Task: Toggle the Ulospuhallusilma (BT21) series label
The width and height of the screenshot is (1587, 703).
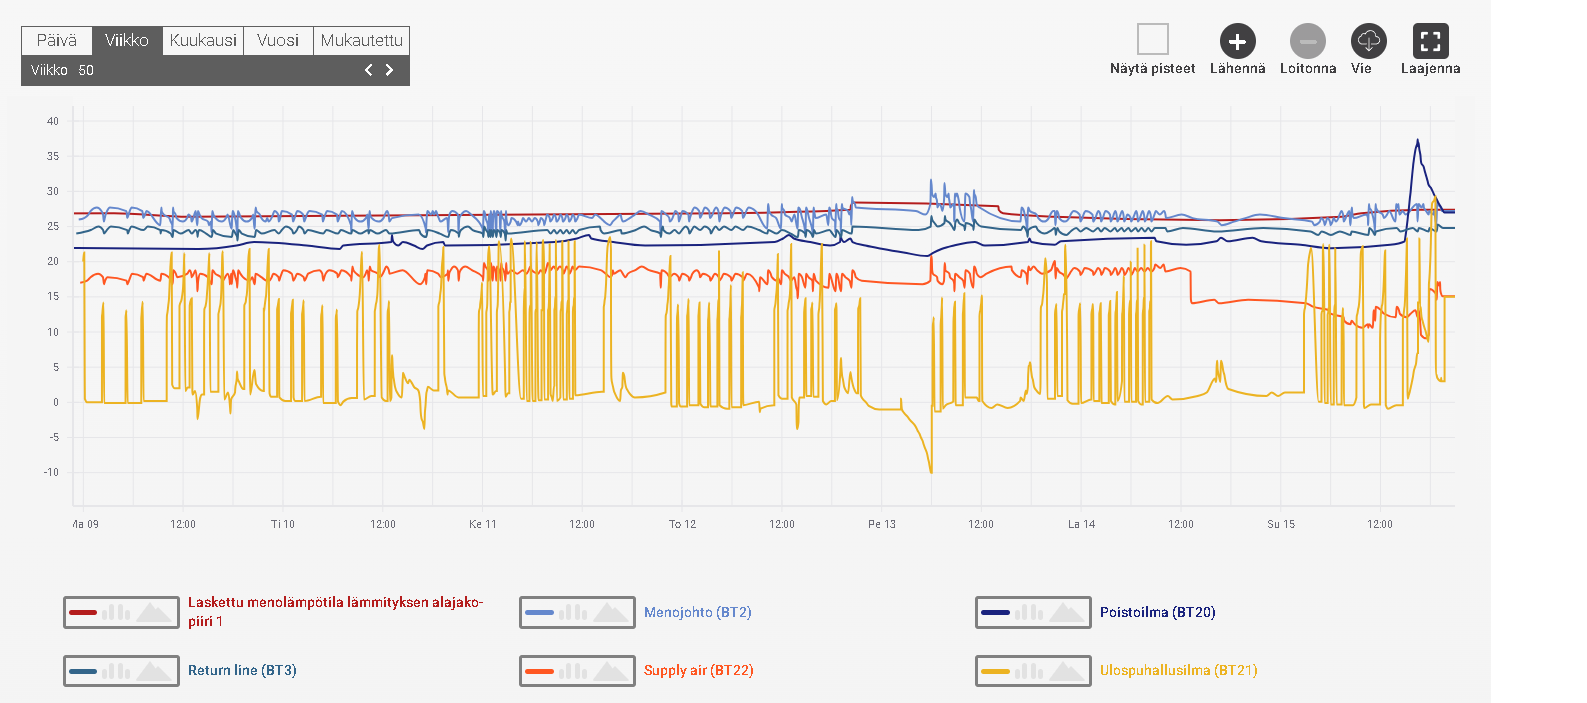Action: point(1178,670)
